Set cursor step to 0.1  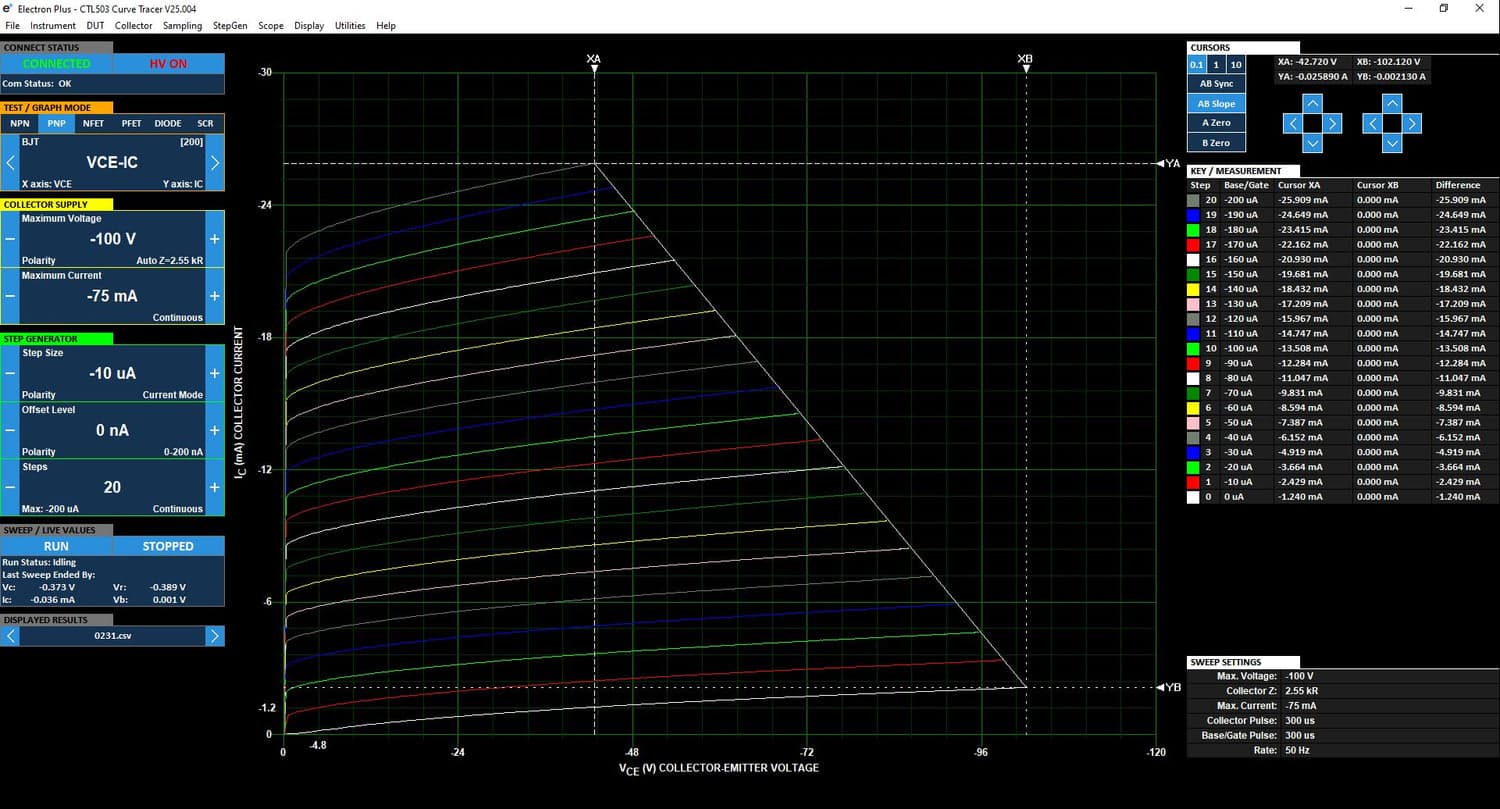point(1197,64)
